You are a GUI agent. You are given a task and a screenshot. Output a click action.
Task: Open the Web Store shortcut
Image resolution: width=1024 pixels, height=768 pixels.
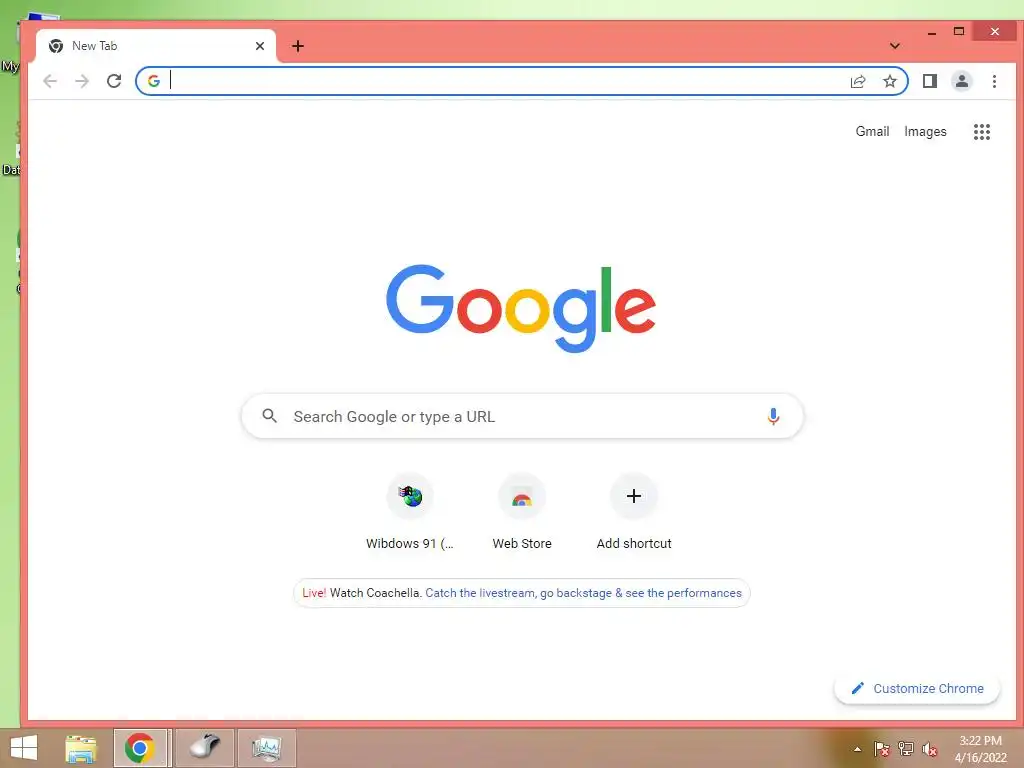click(x=522, y=513)
